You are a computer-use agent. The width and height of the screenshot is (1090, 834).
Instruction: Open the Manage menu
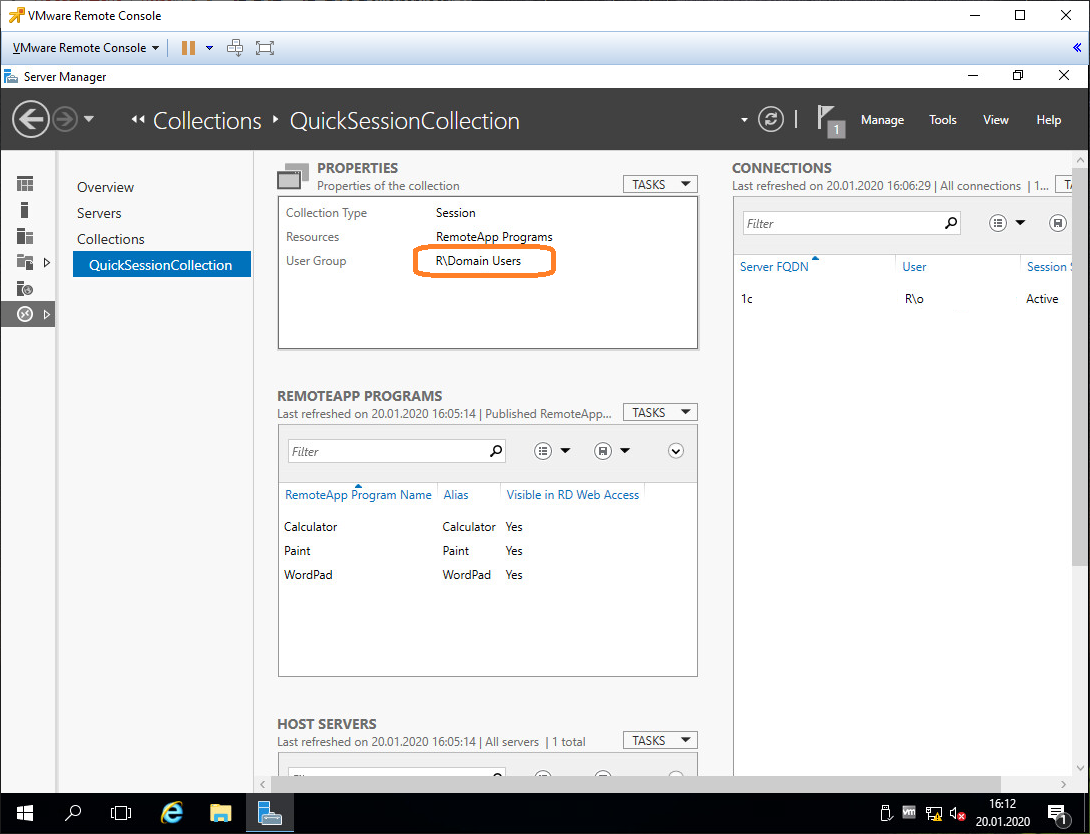tap(882, 120)
